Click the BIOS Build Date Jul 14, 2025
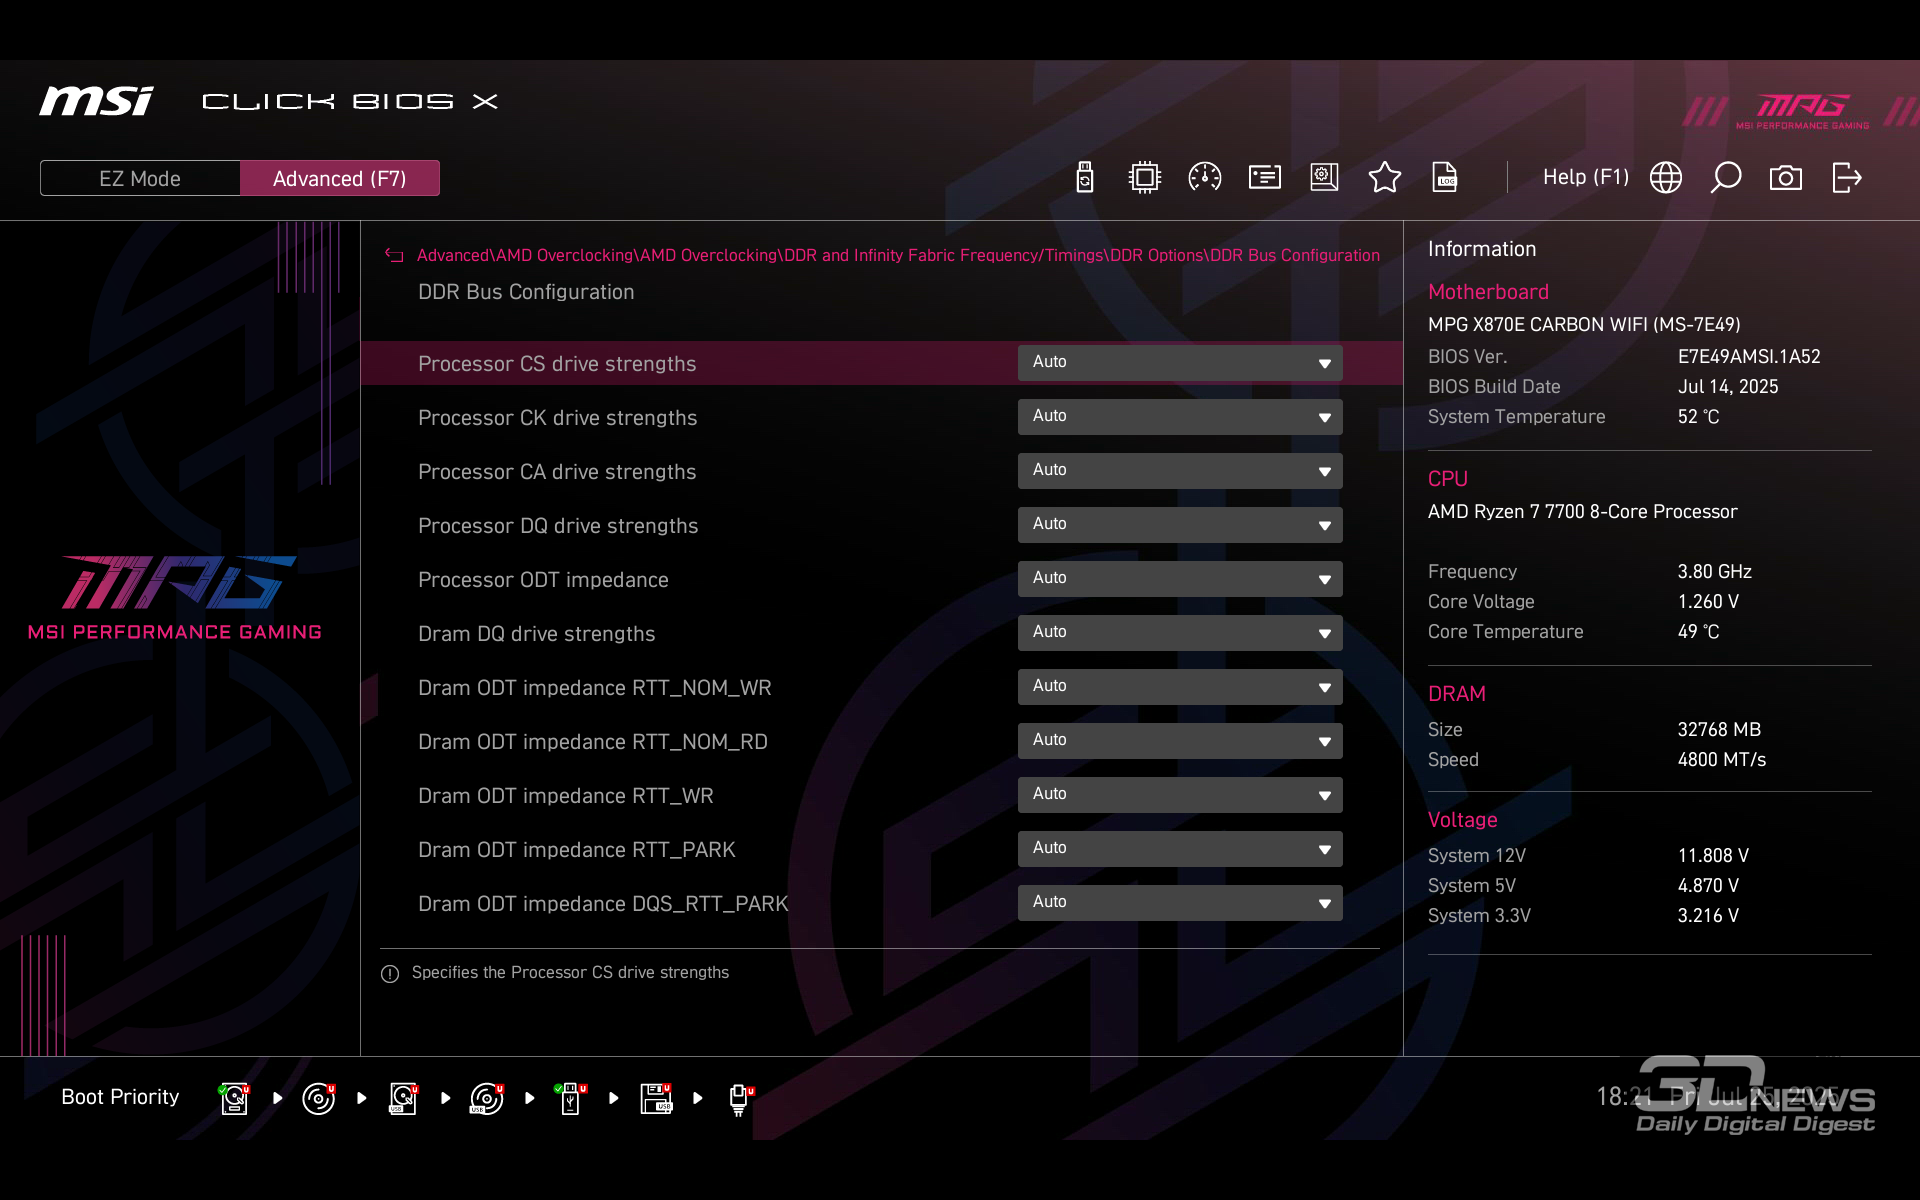 click(1728, 387)
